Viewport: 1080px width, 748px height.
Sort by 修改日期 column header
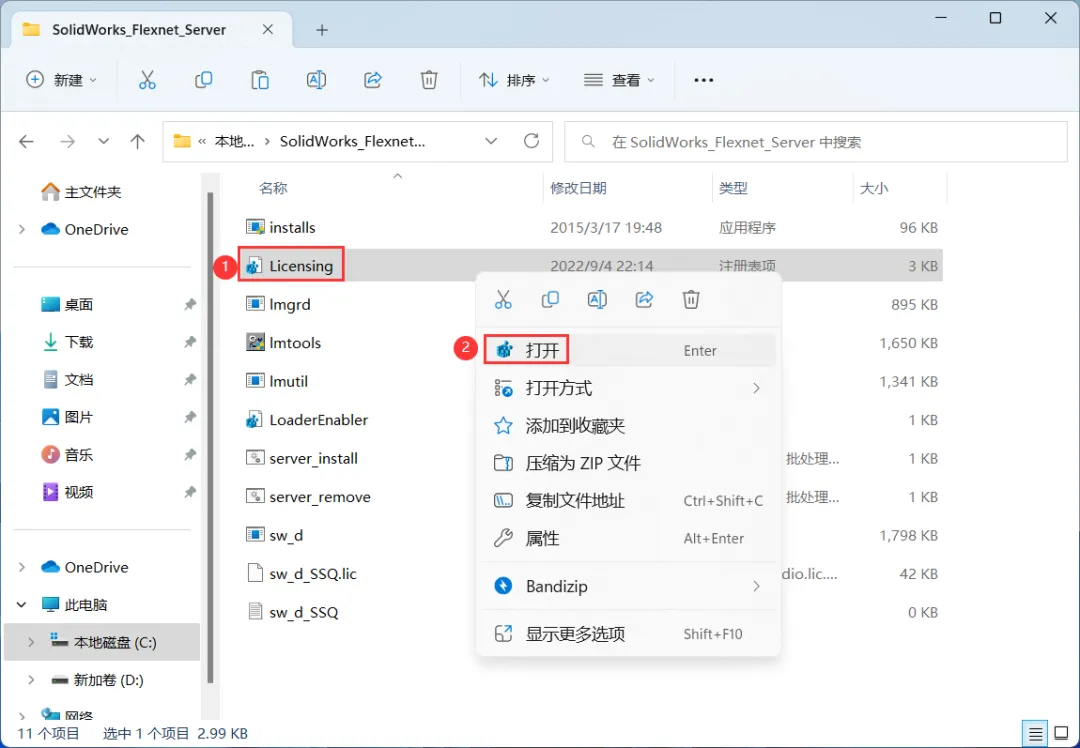coord(578,188)
